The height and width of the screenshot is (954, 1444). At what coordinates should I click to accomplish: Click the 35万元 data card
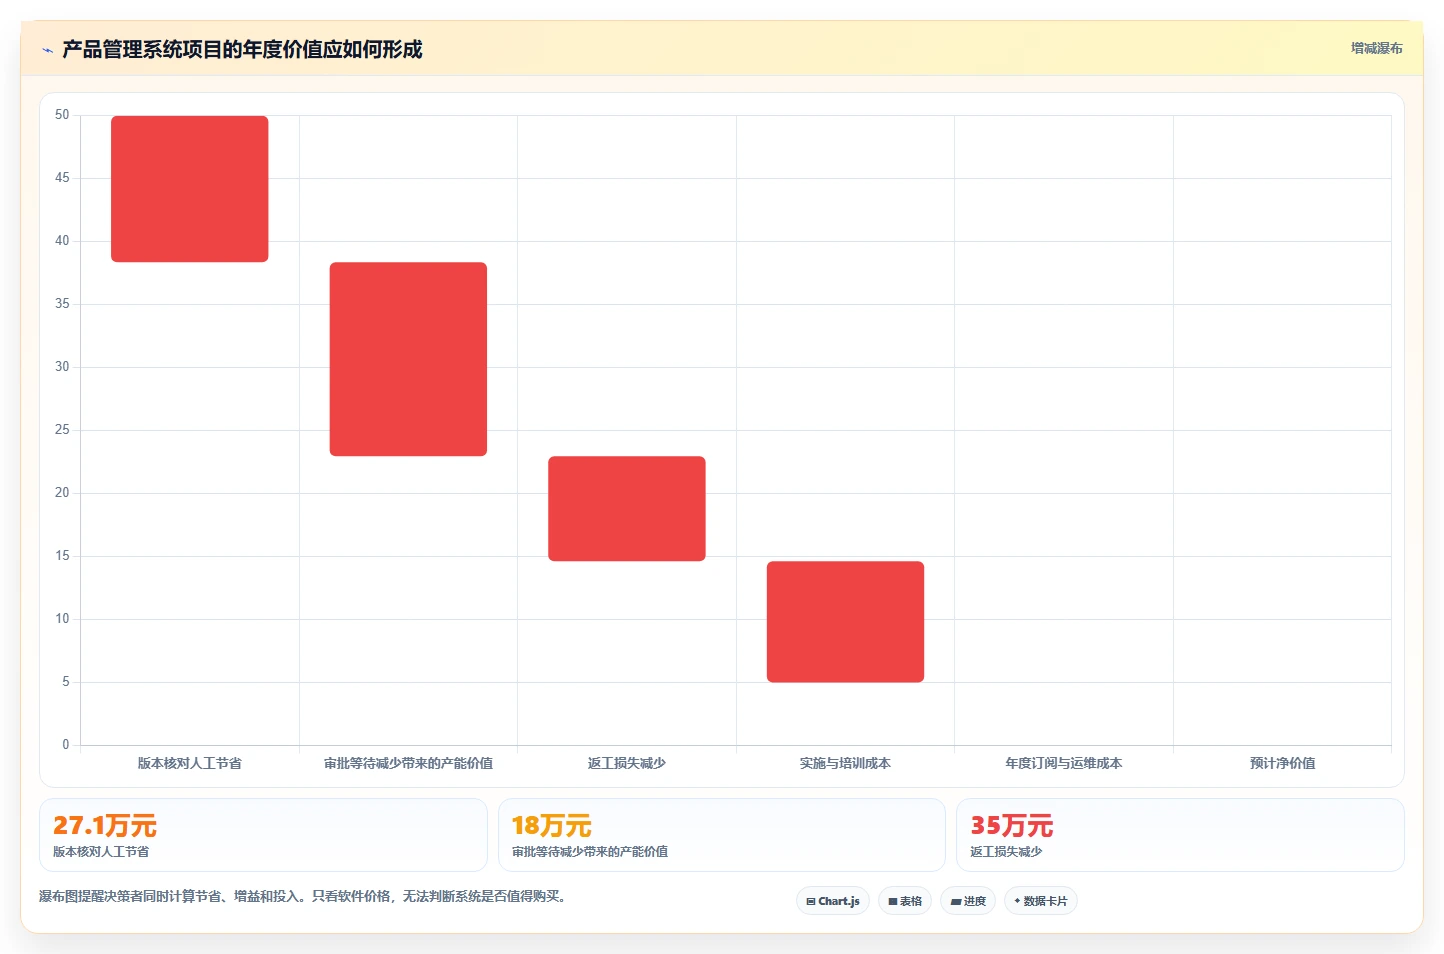pos(1180,835)
